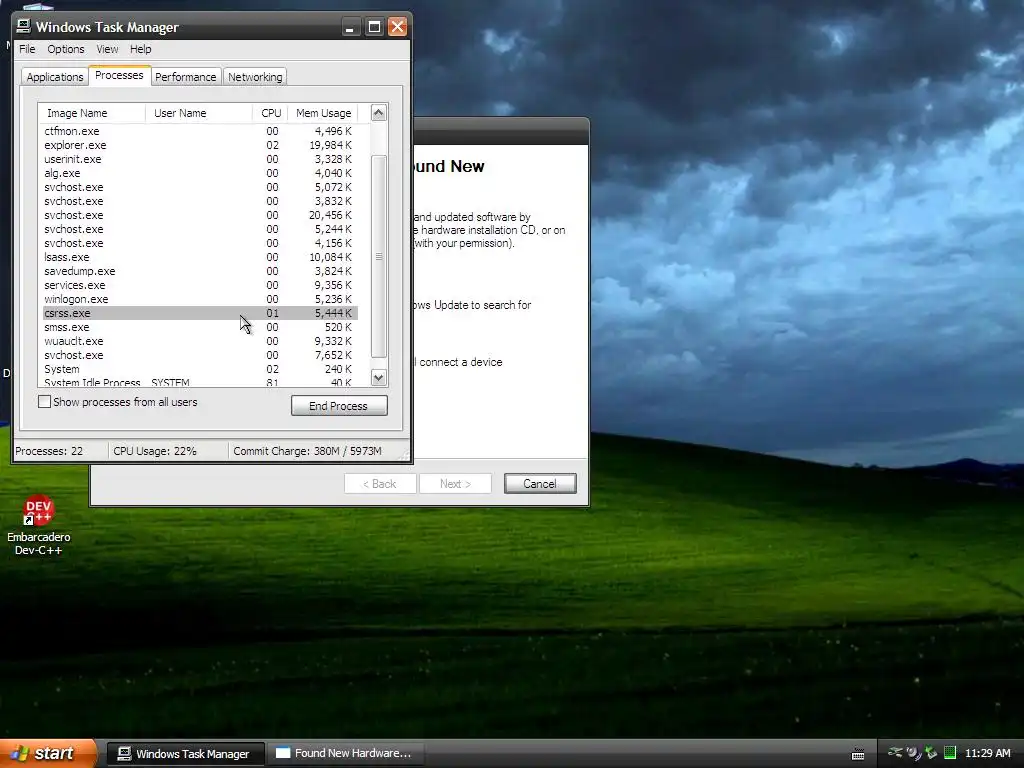The height and width of the screenshot is (768, 1024).
Task: Click the Windows Task Manager taskbar button
Action: pos(185,754)
